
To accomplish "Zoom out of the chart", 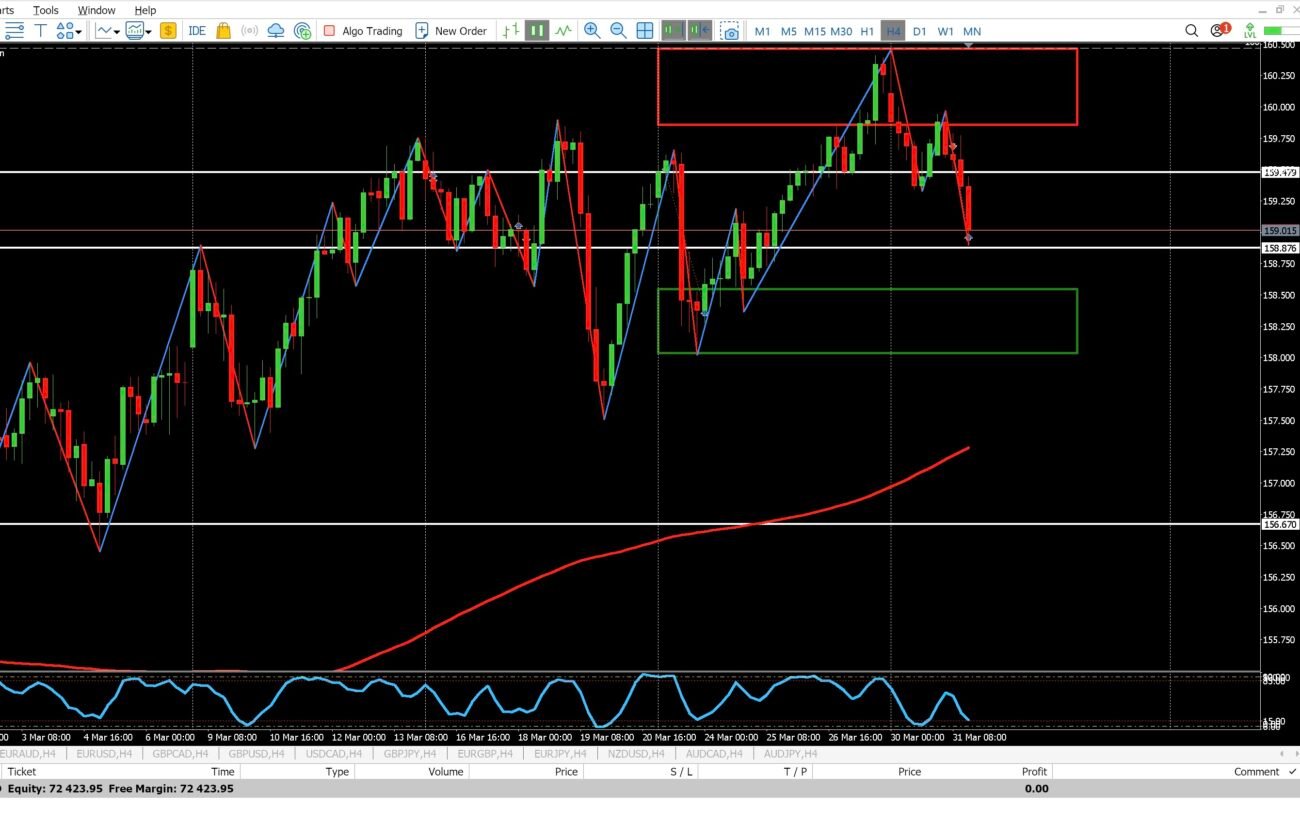I will pyautogui.click(x=618, y=31).
